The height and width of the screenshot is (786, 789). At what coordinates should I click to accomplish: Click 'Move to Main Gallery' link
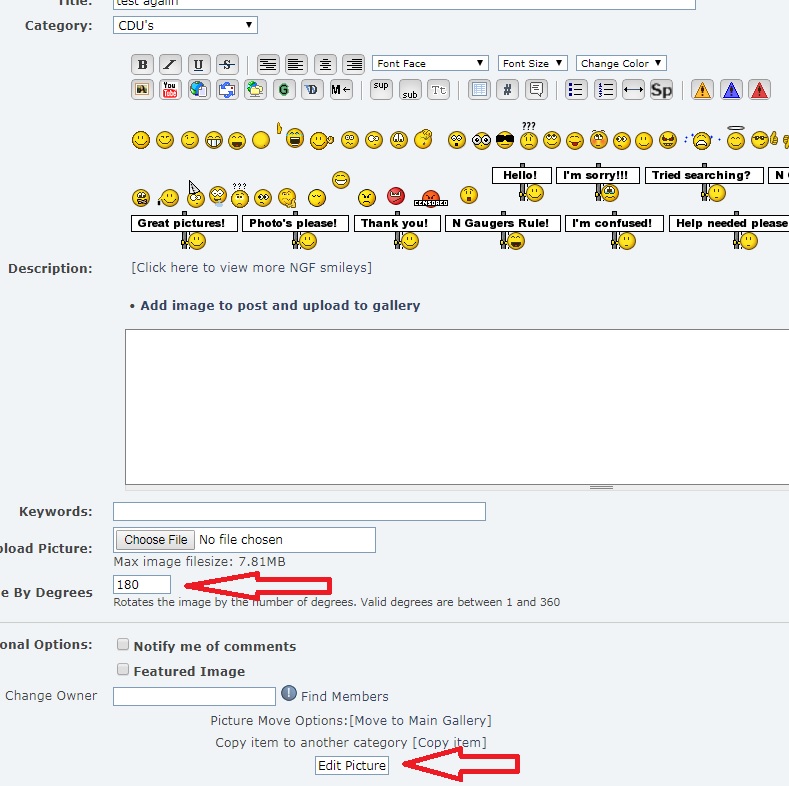point(420,721)
